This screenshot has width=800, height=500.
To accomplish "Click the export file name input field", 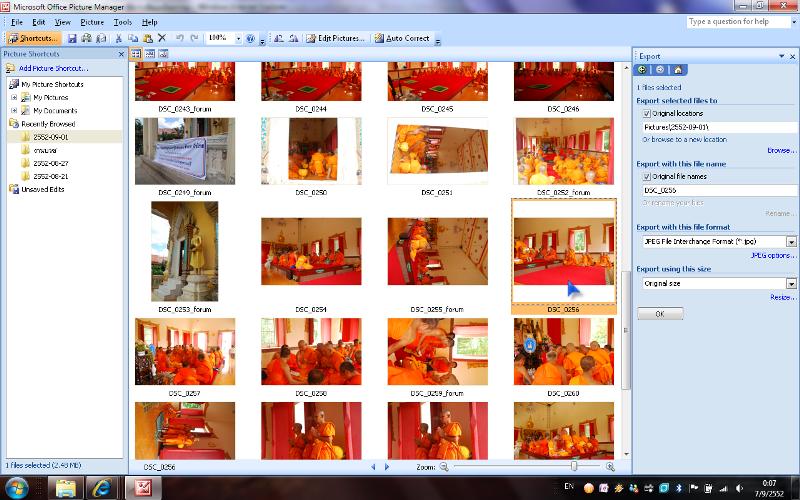I will tap(719, 190).
